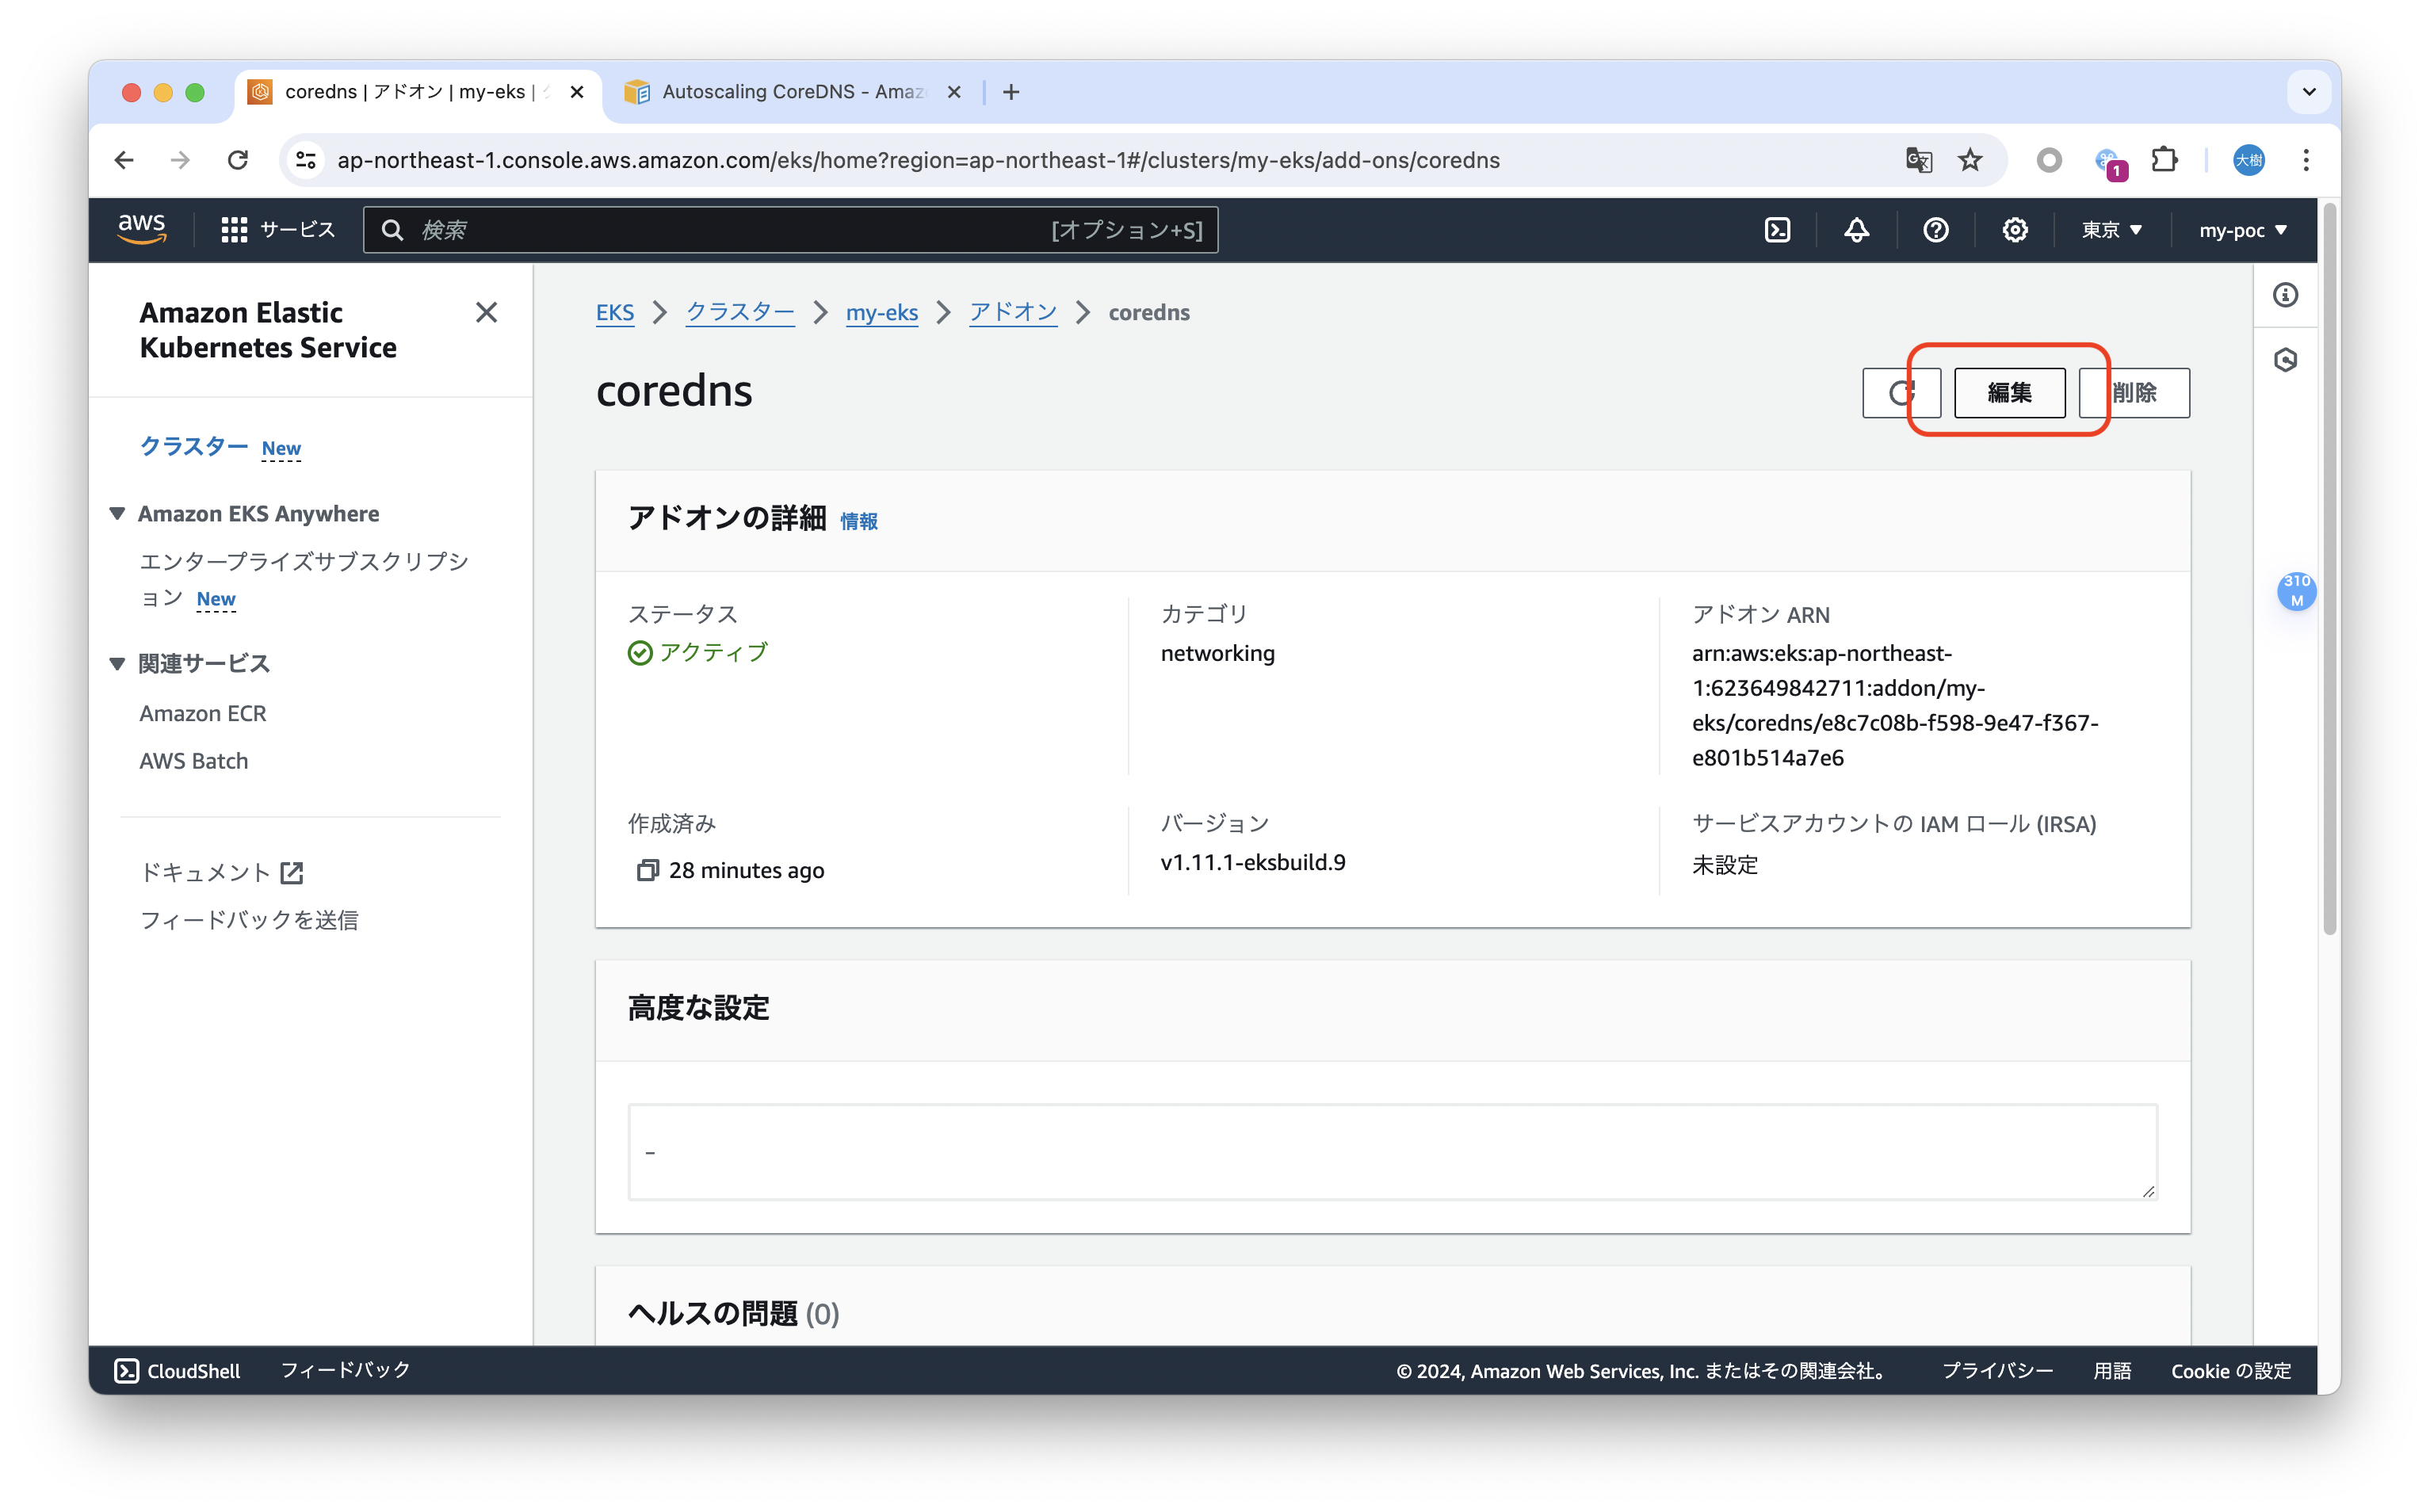Open the my-poc account dropdown

2242,230
